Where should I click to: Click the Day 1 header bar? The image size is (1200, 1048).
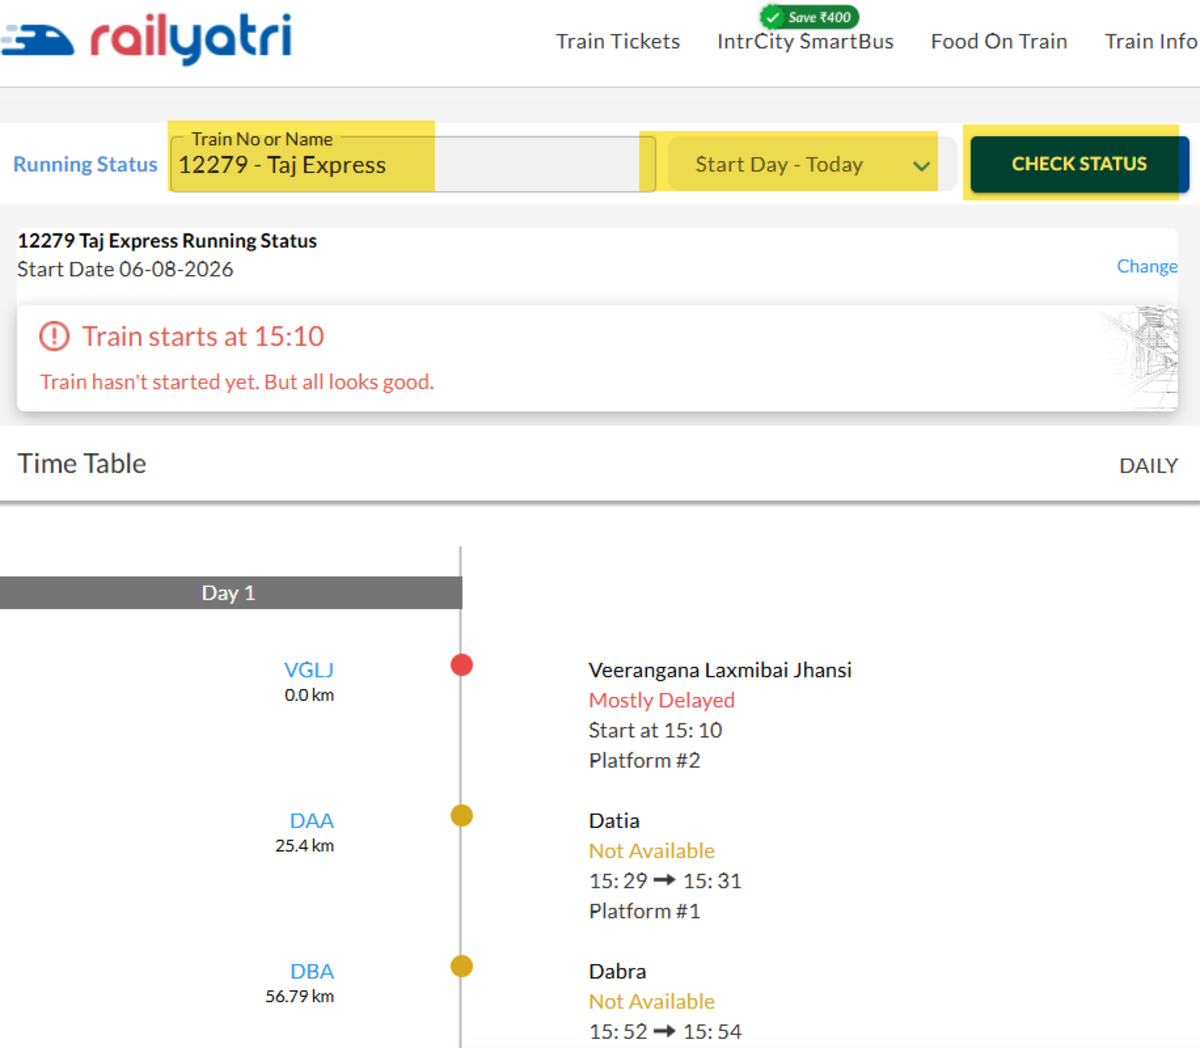click(x=231, y=592)
